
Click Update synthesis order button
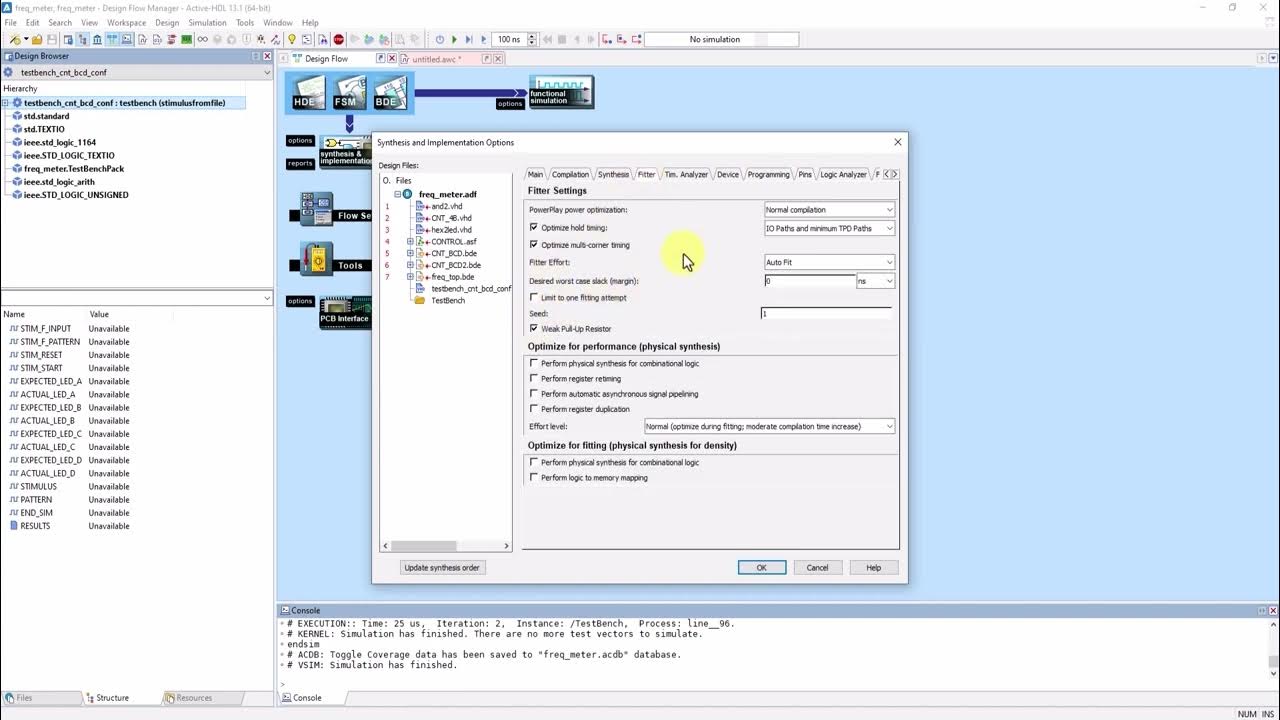pyautogui.click(x=441, y=567)
